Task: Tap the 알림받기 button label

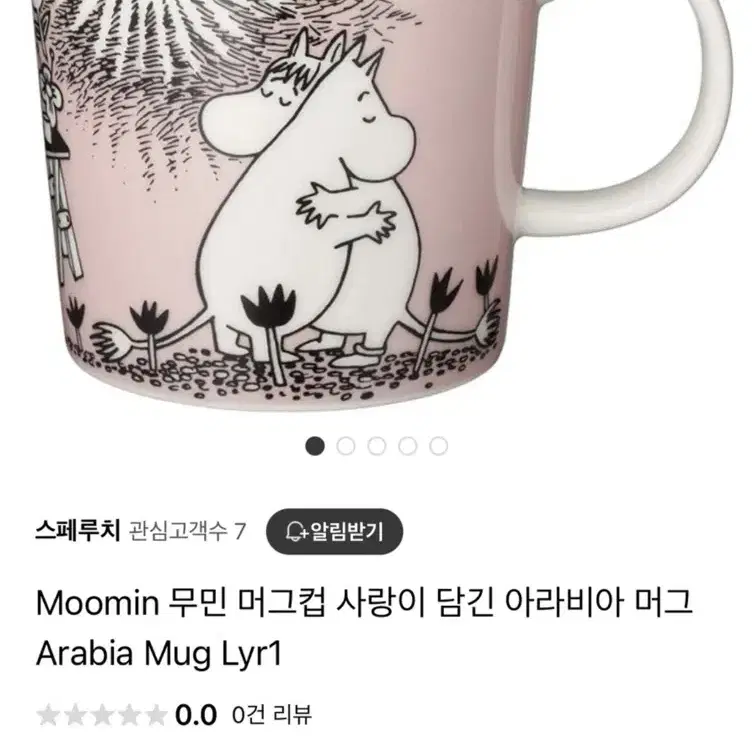Action: pyautogui.click(x=347, y=531)
